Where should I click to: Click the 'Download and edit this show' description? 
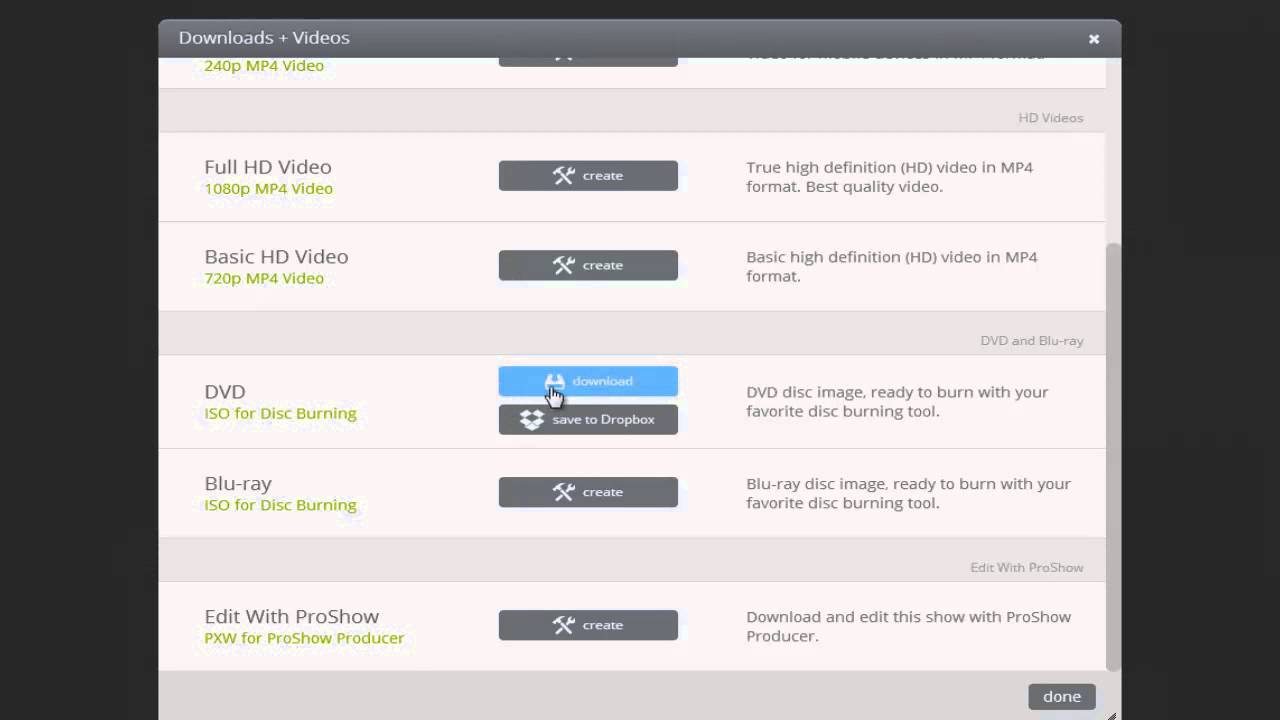click(x=908, y=626)
